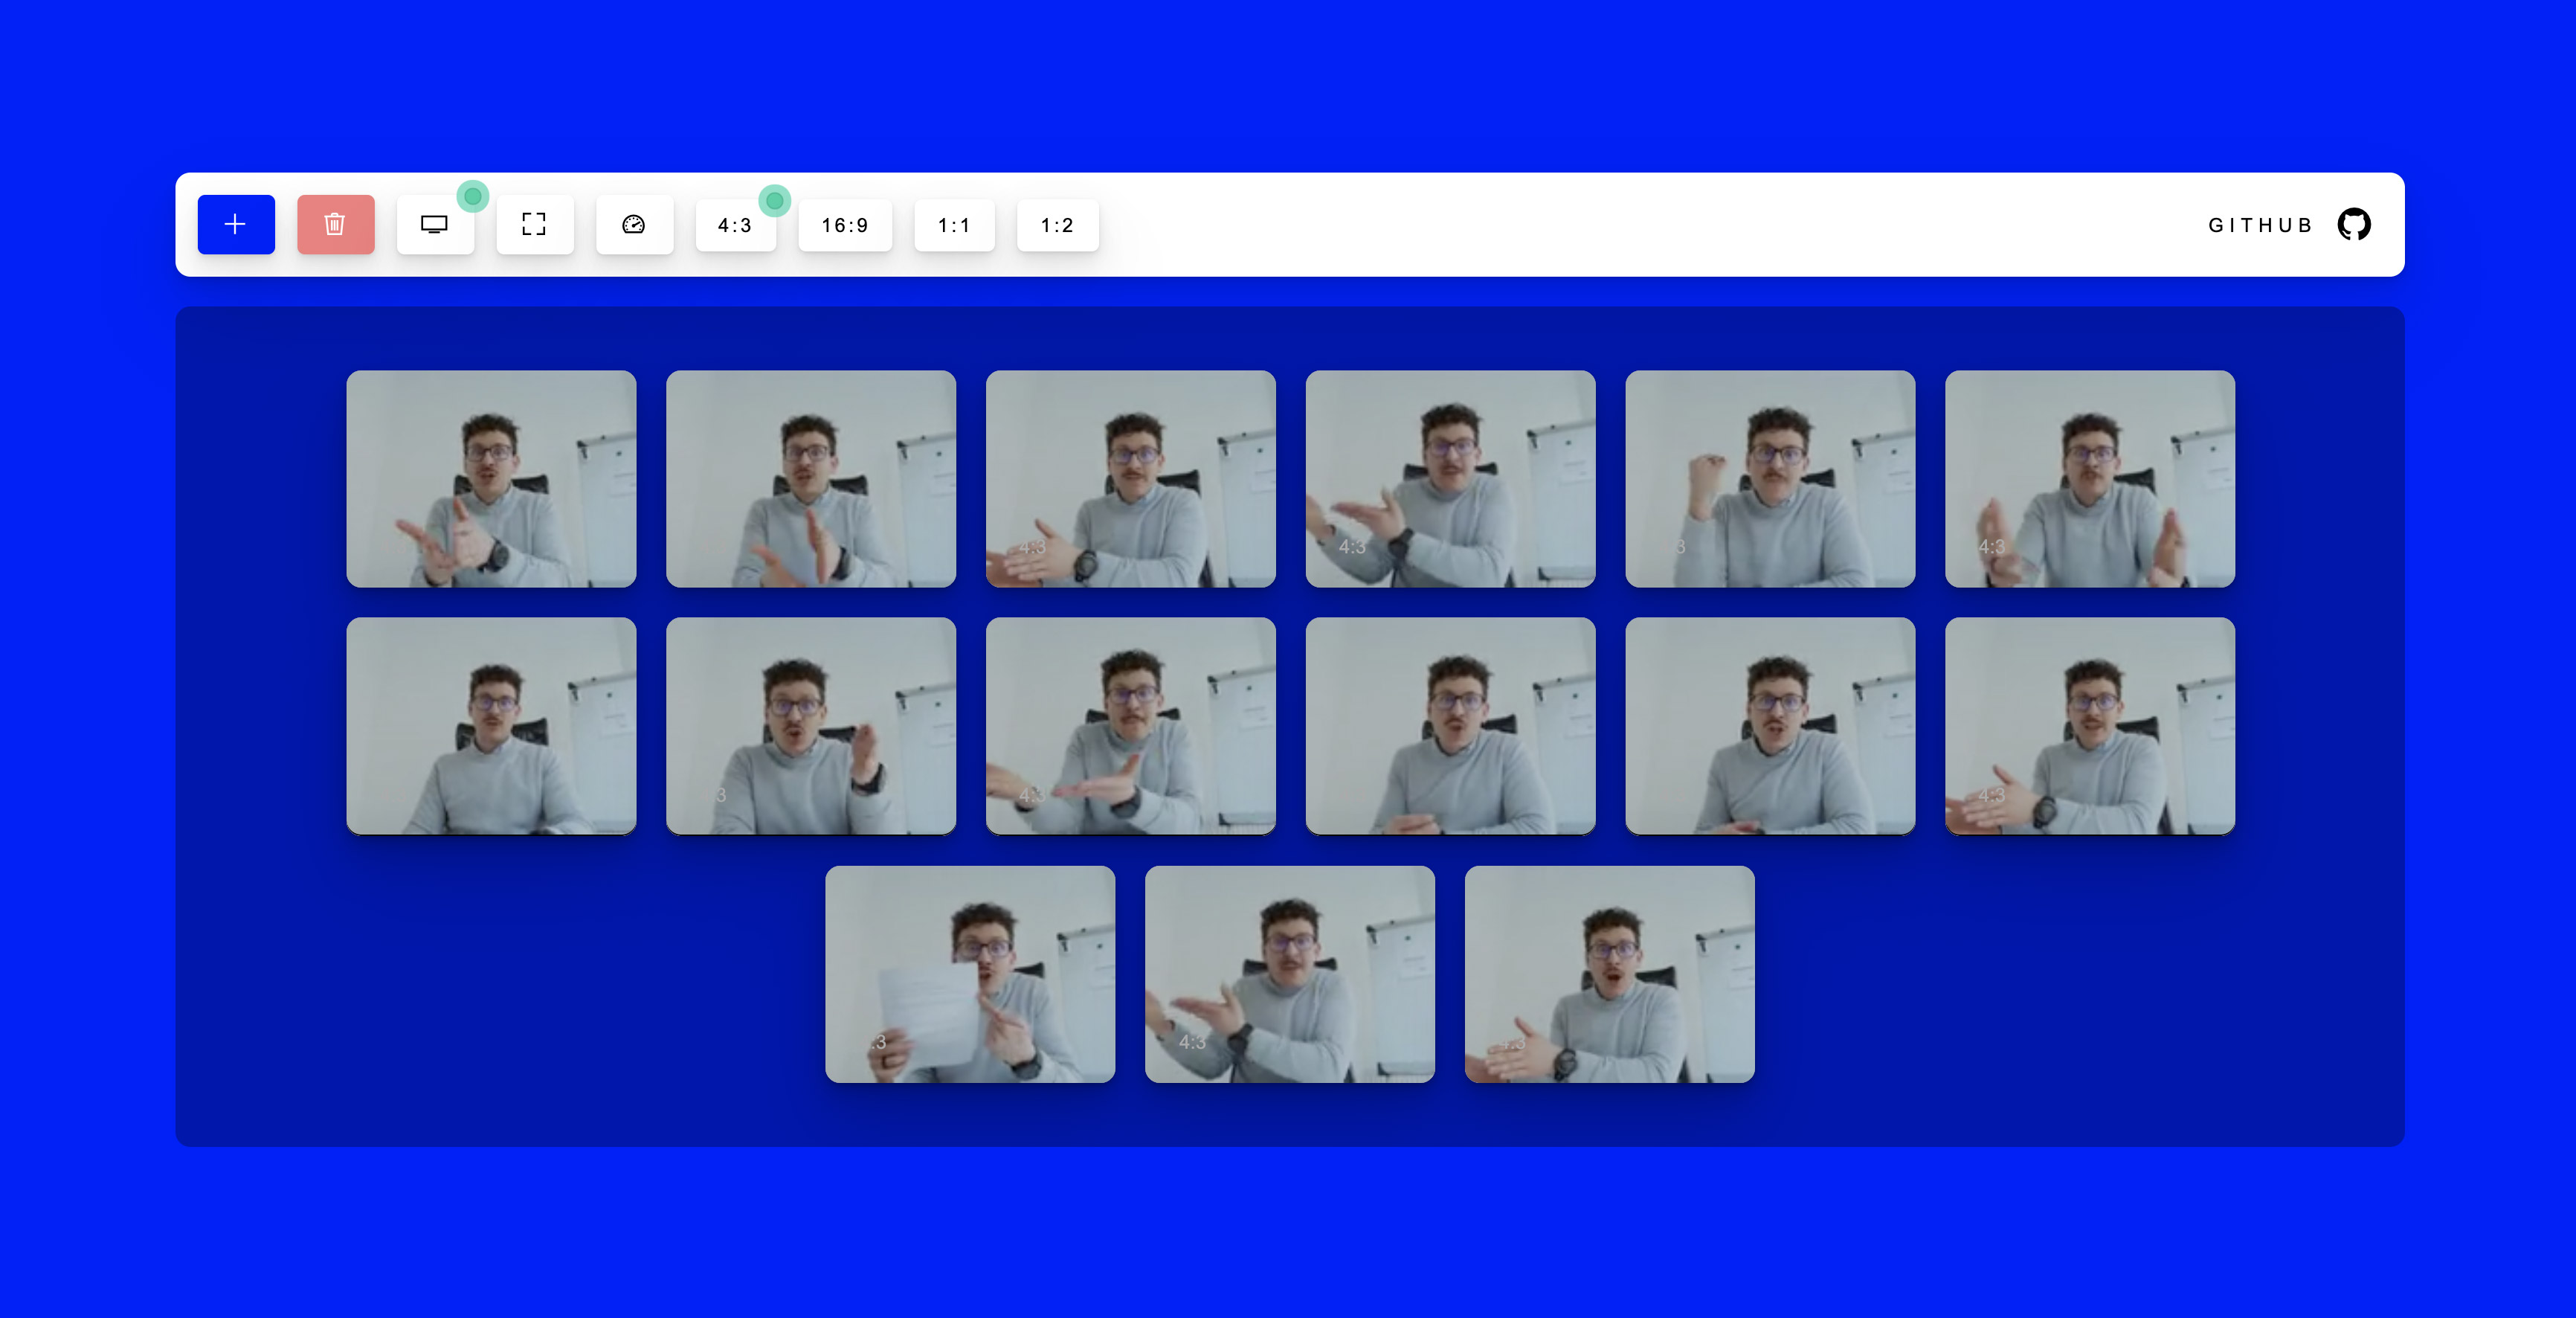Open the GITHUB text link

2260,225
